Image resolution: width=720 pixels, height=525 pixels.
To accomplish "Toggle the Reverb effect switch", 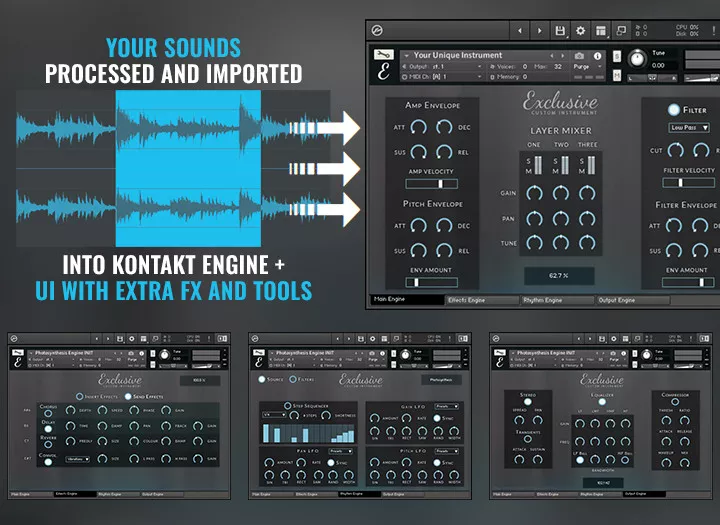I will coord(48,445).
